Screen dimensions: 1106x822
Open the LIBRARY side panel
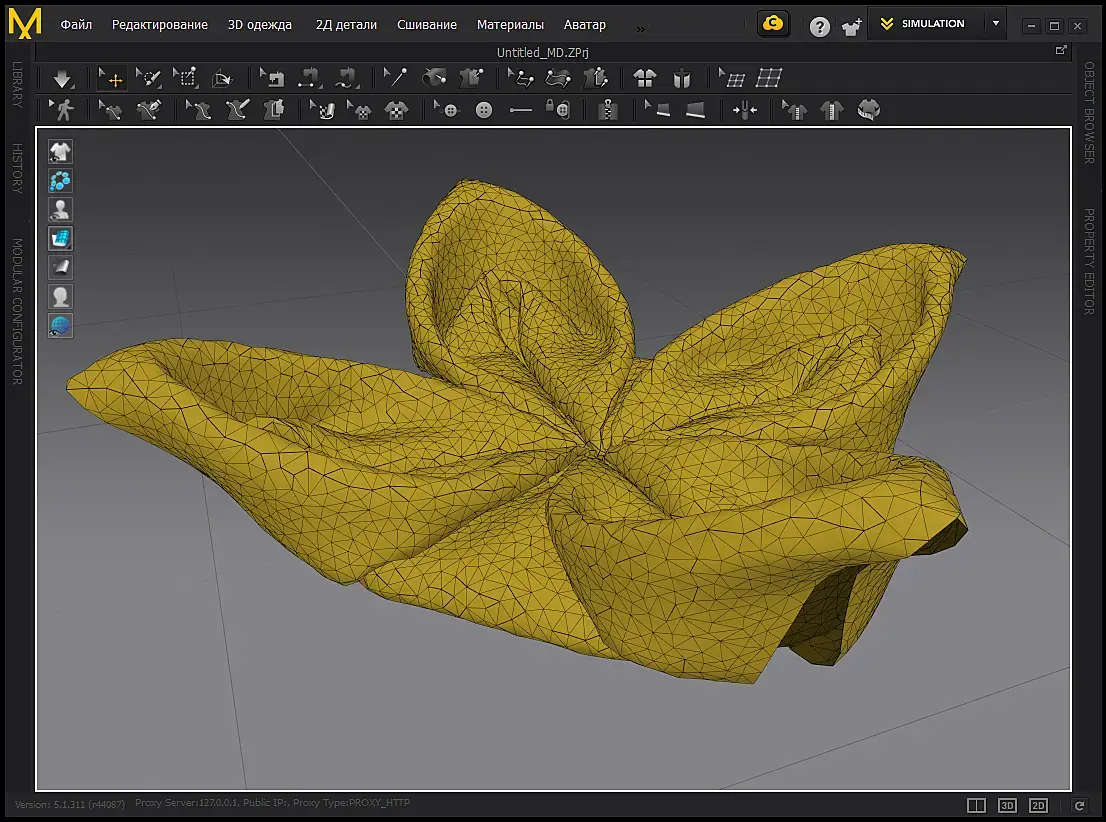(17, 85)
